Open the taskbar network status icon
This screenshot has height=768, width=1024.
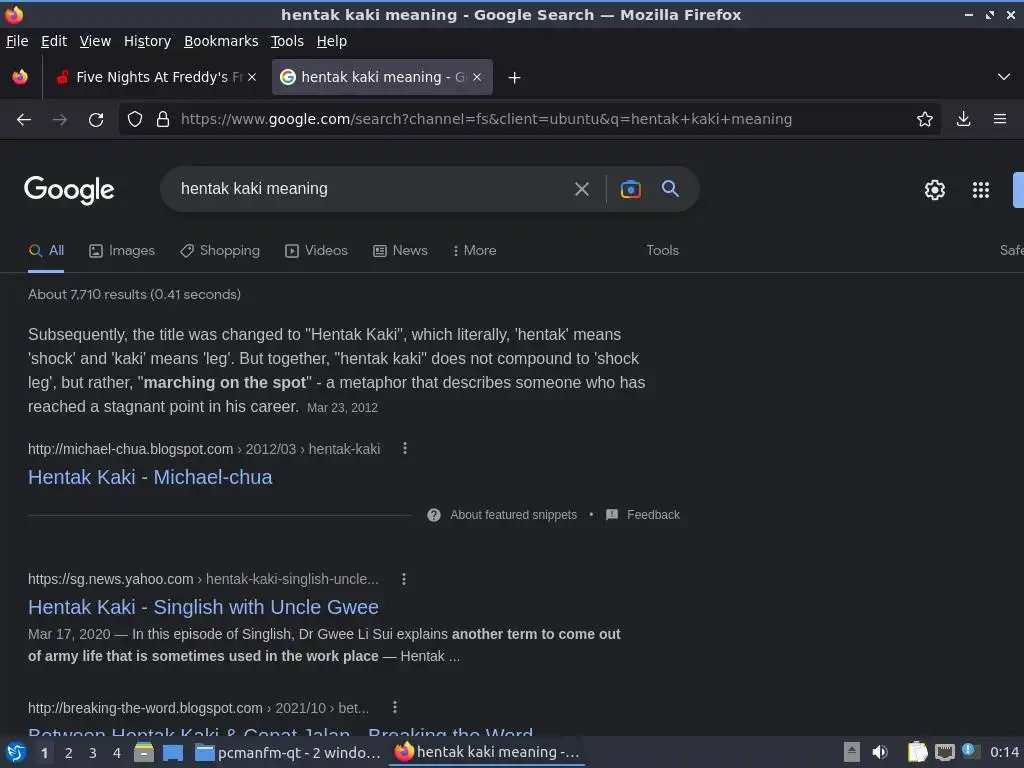944,752
